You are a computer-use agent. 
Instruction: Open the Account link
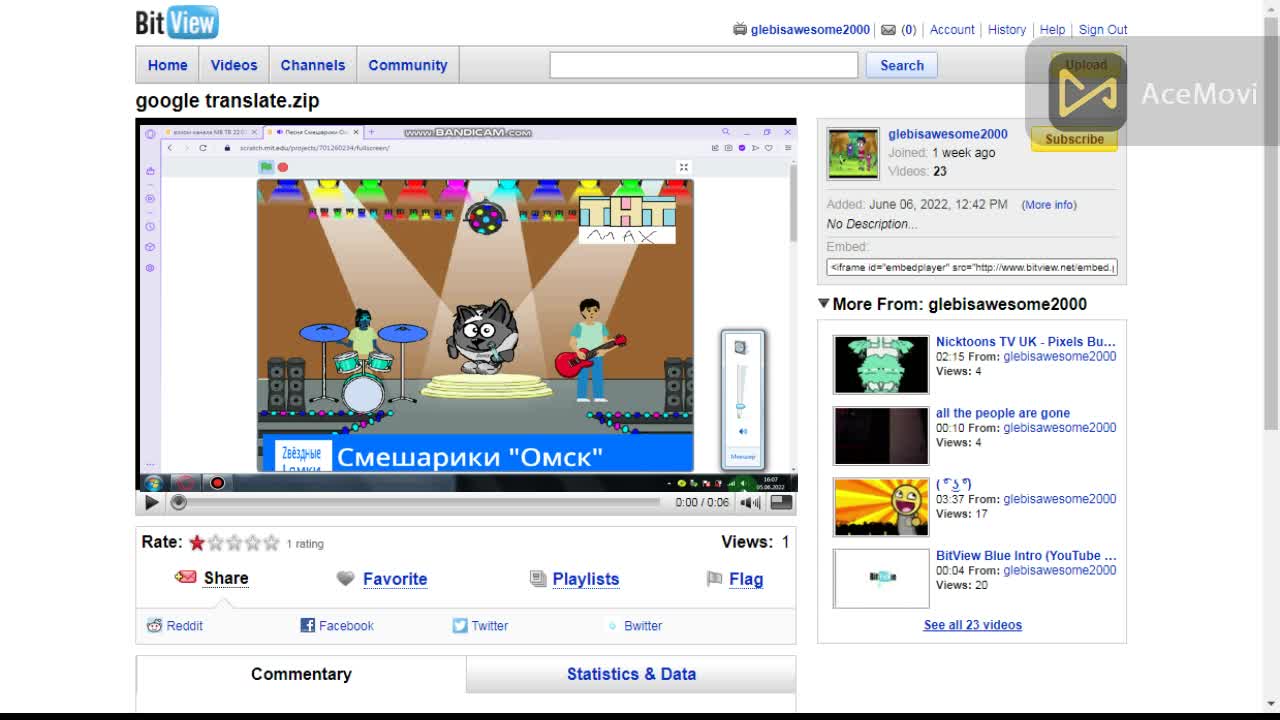pyautogui.click(x=952, y=30)
